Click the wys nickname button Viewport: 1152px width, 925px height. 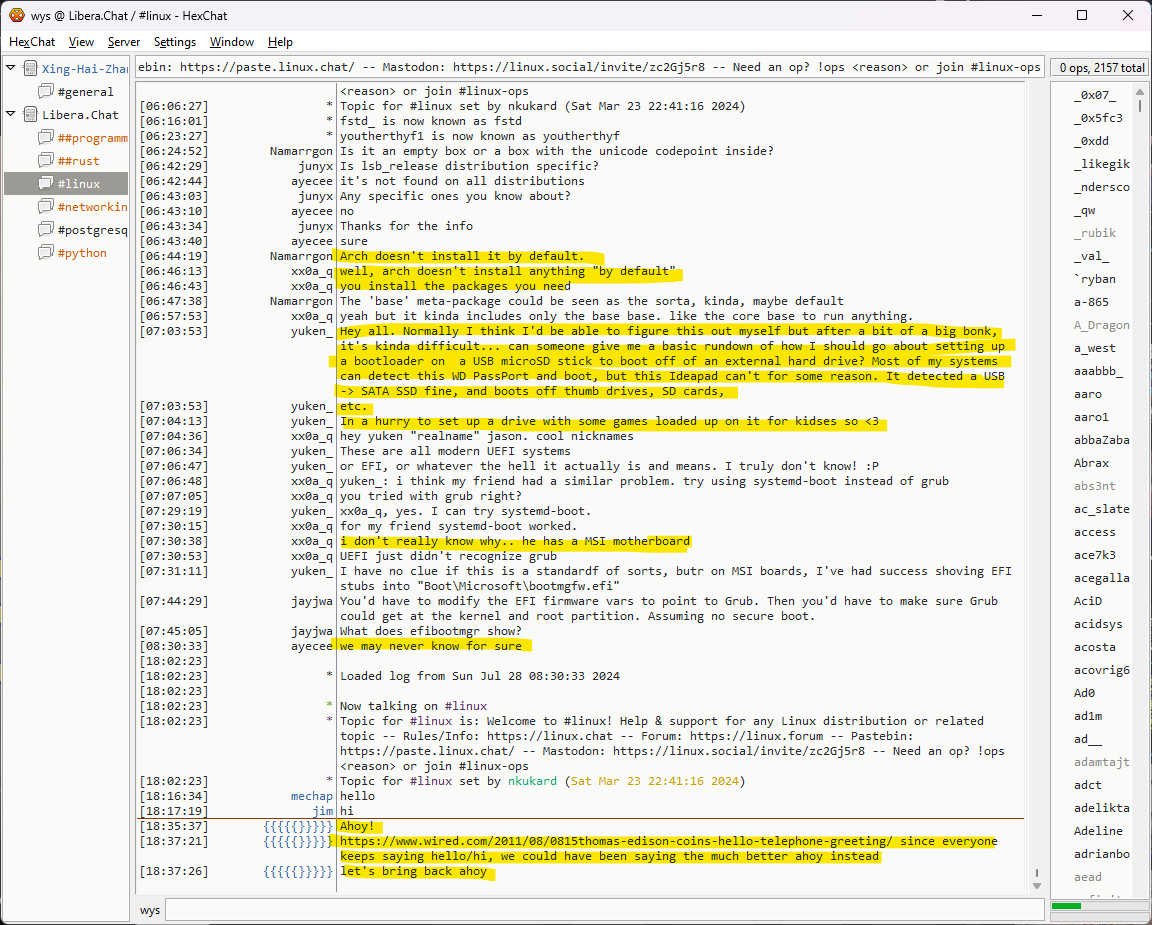click(x=150, y=910)
